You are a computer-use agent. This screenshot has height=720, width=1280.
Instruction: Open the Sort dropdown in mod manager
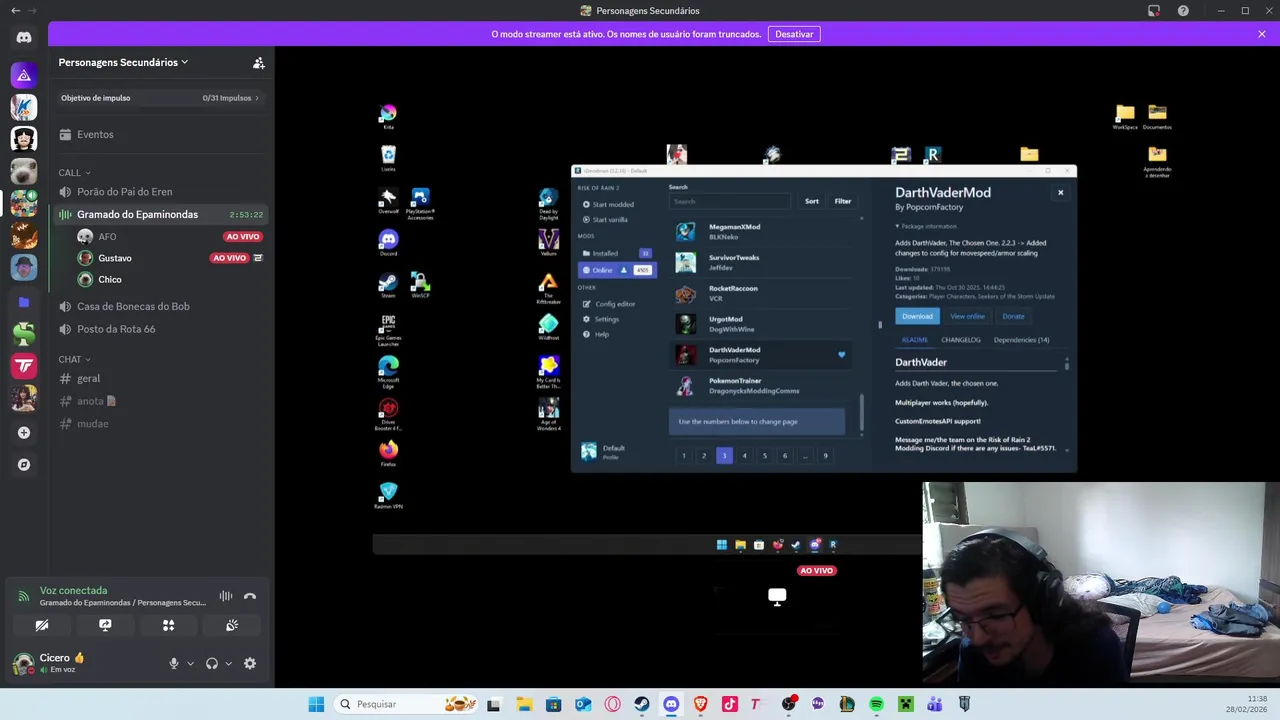pyautogui.click(x=812, y=201)
